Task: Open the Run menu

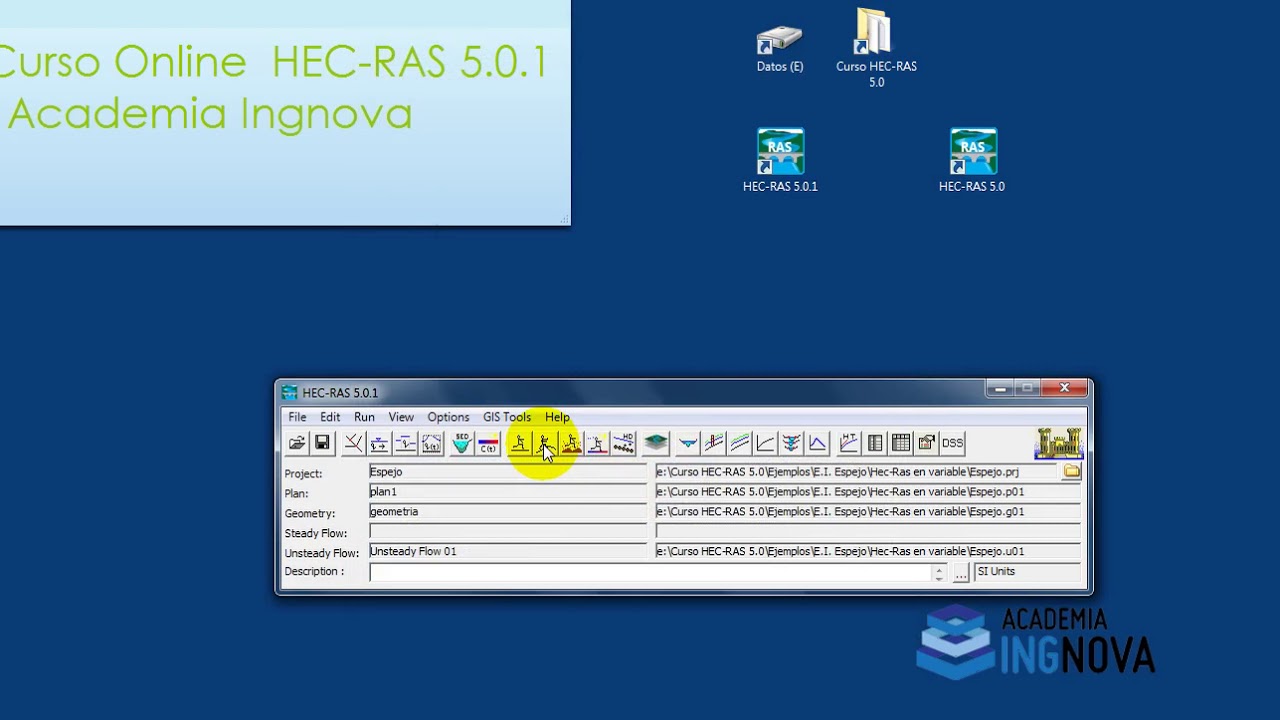Action: tap(364, 417)
